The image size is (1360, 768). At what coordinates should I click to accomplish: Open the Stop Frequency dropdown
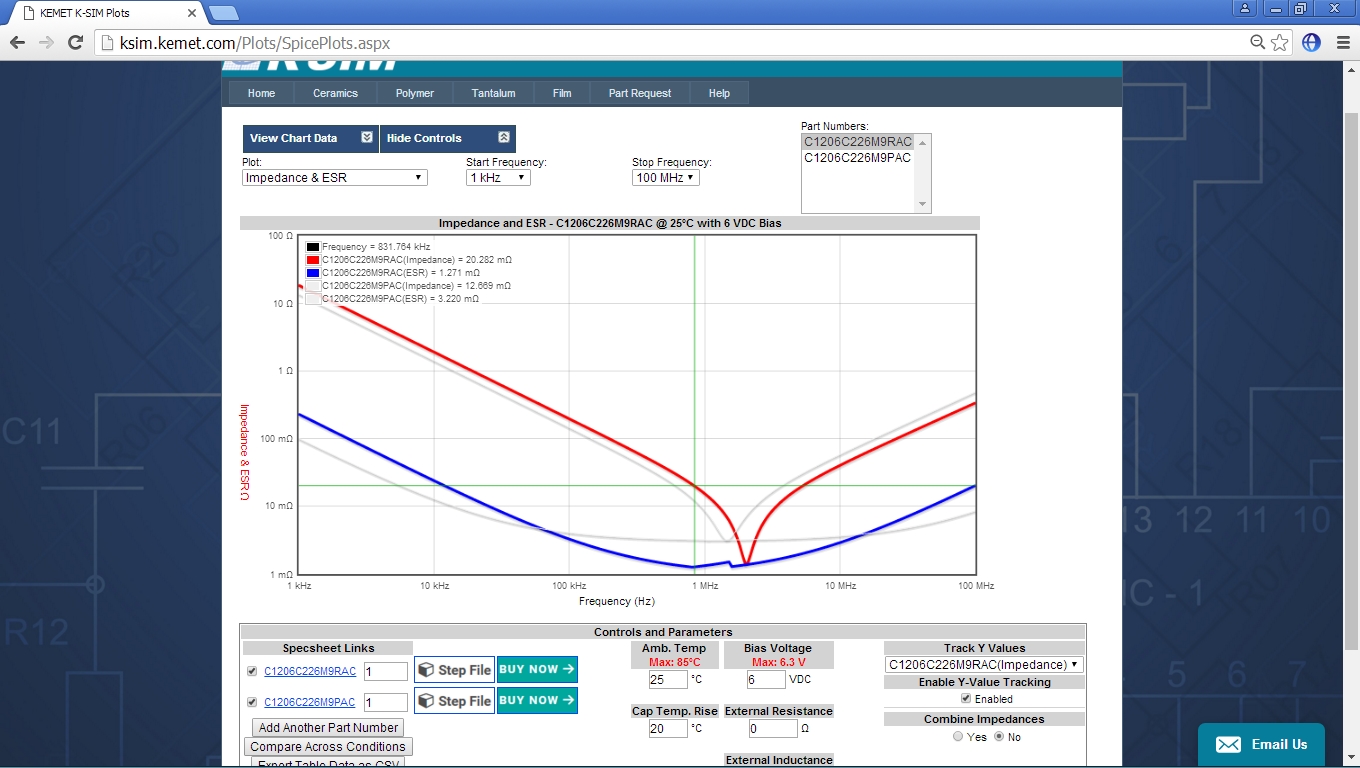pos(665,177)
